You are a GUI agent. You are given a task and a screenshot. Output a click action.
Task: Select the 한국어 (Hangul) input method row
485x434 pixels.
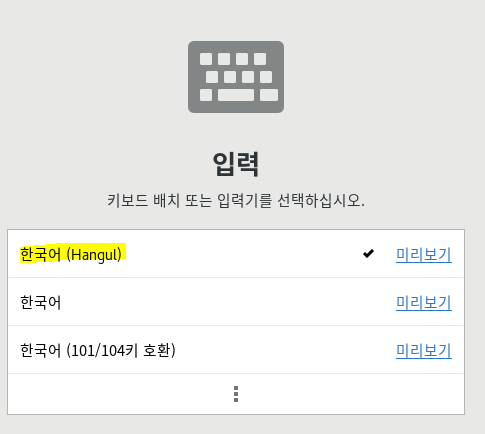coord(236,254)
